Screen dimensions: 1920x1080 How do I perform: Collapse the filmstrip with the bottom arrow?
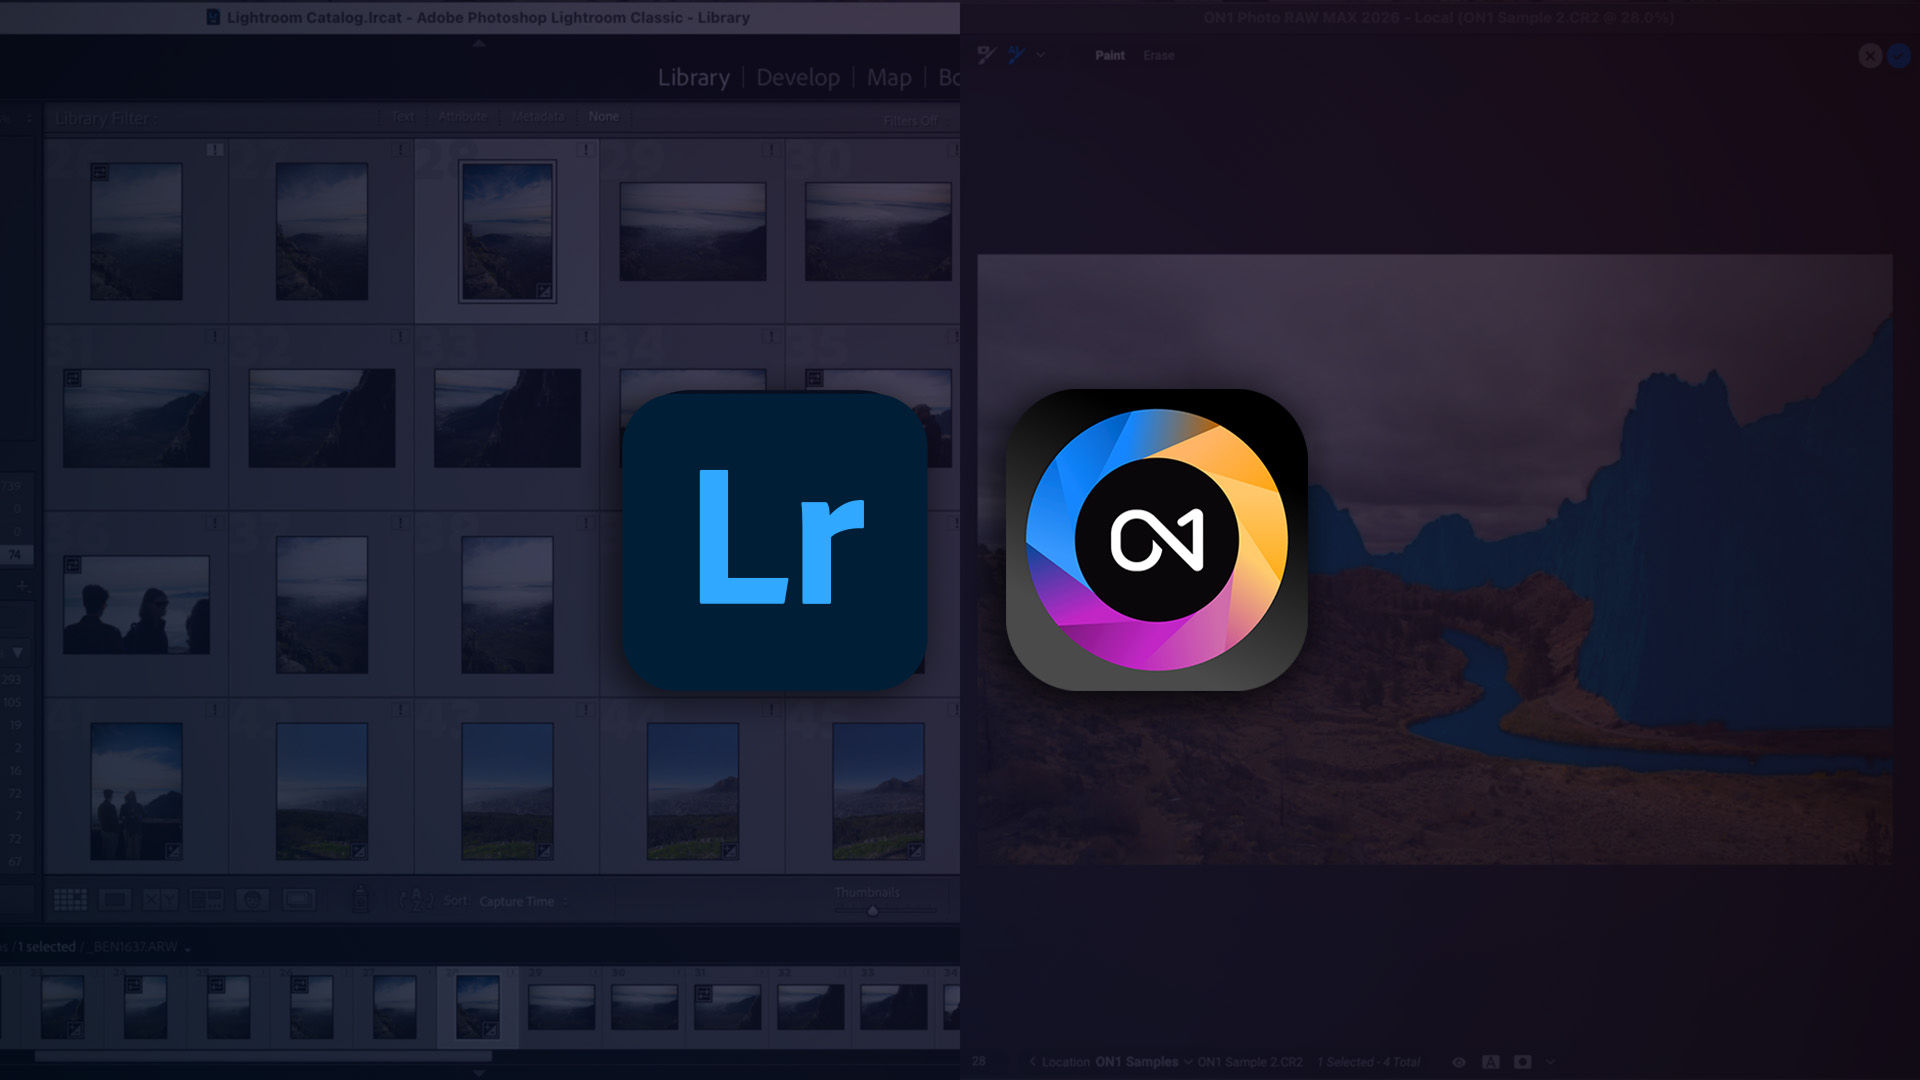pos(479,1073)
